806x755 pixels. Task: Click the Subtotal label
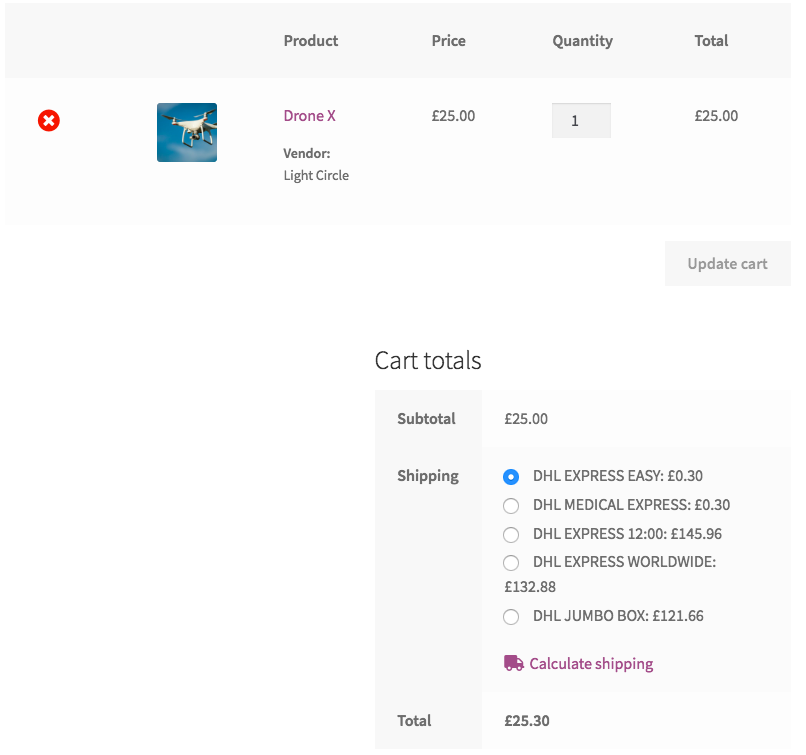(426, 419)
